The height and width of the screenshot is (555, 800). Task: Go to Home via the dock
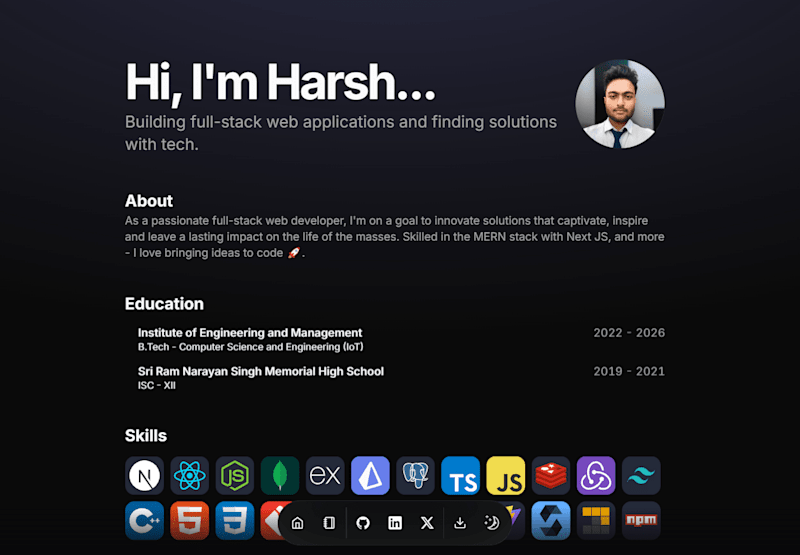coord(297,523)
